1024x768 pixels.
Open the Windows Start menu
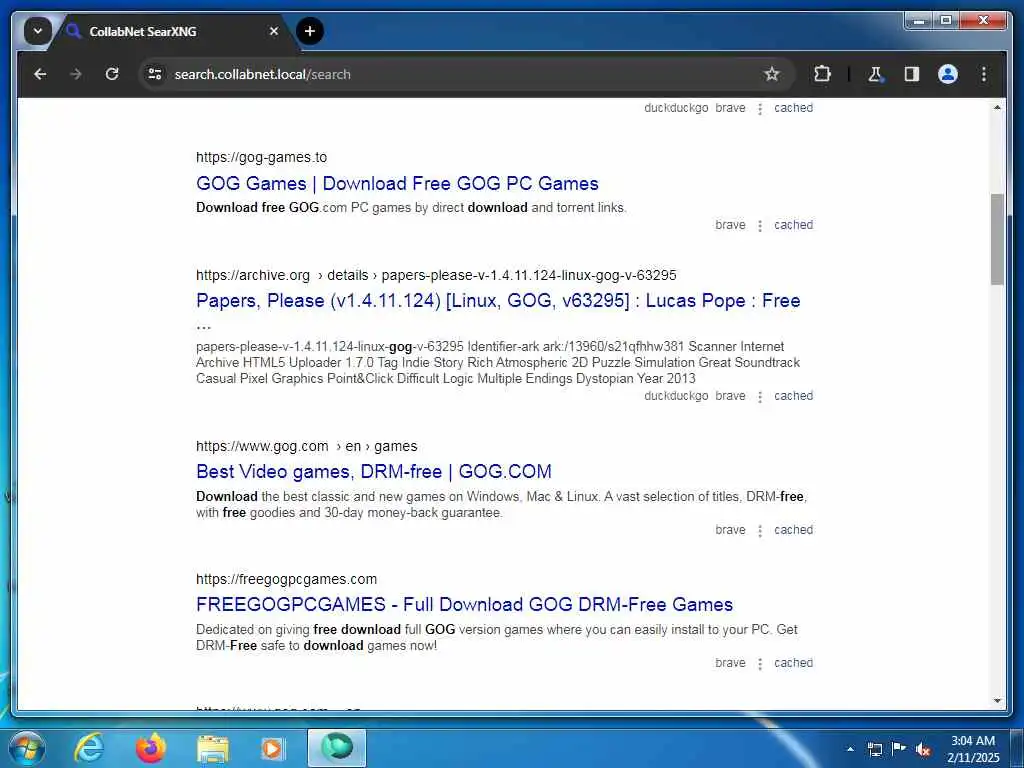click(x=26, y=748)
